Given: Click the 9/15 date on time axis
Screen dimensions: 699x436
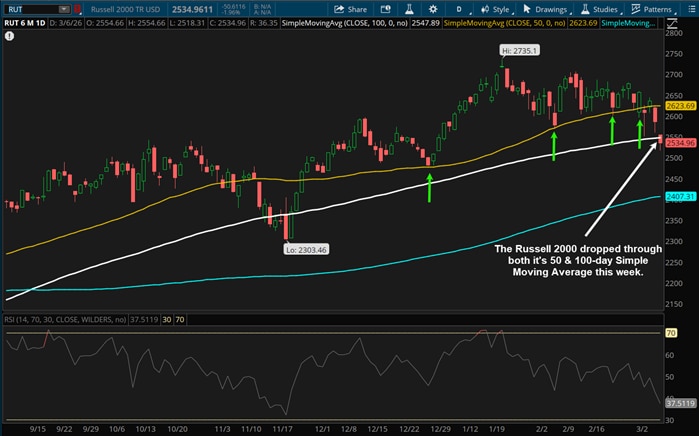Looking at the screenshot, I should (x=37, y=429).
